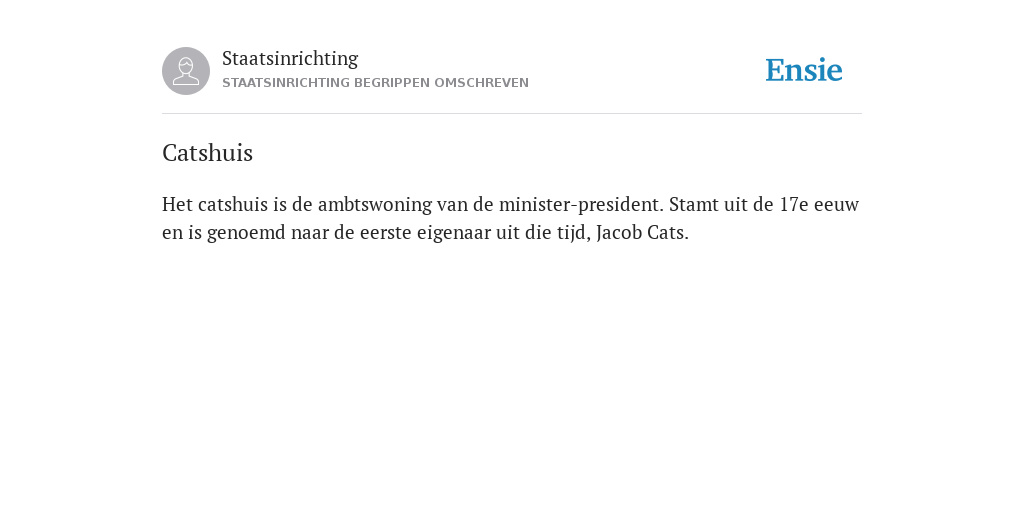
Task: Open the Ensie logo link
Action: [804, 70]
